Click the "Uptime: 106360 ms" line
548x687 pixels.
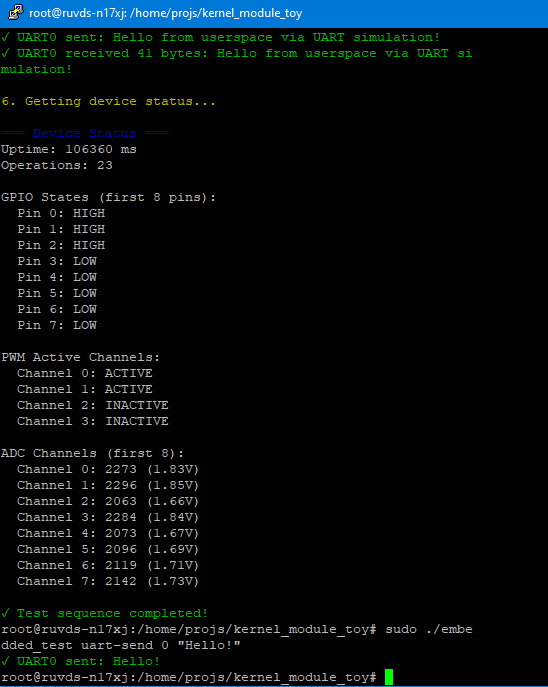point(69,149)
